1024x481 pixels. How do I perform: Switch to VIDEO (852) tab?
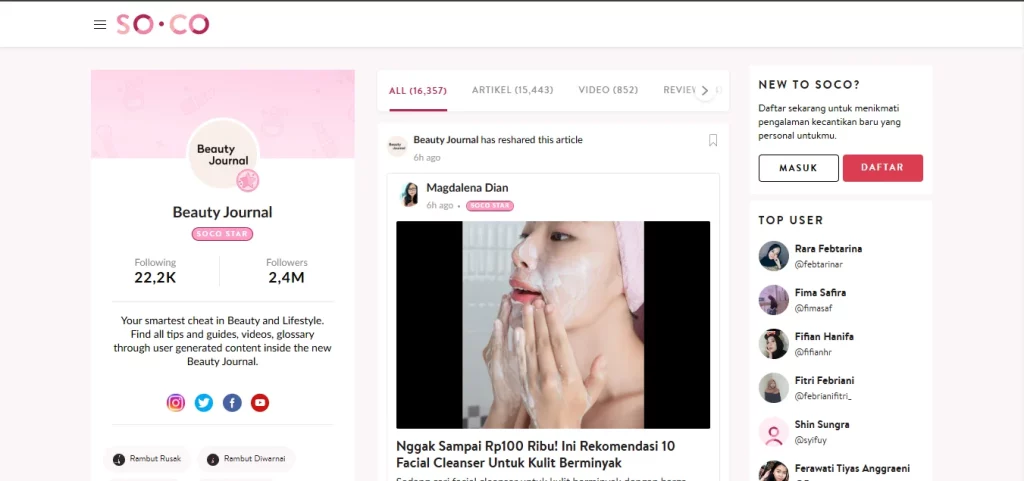click(608, 90)
